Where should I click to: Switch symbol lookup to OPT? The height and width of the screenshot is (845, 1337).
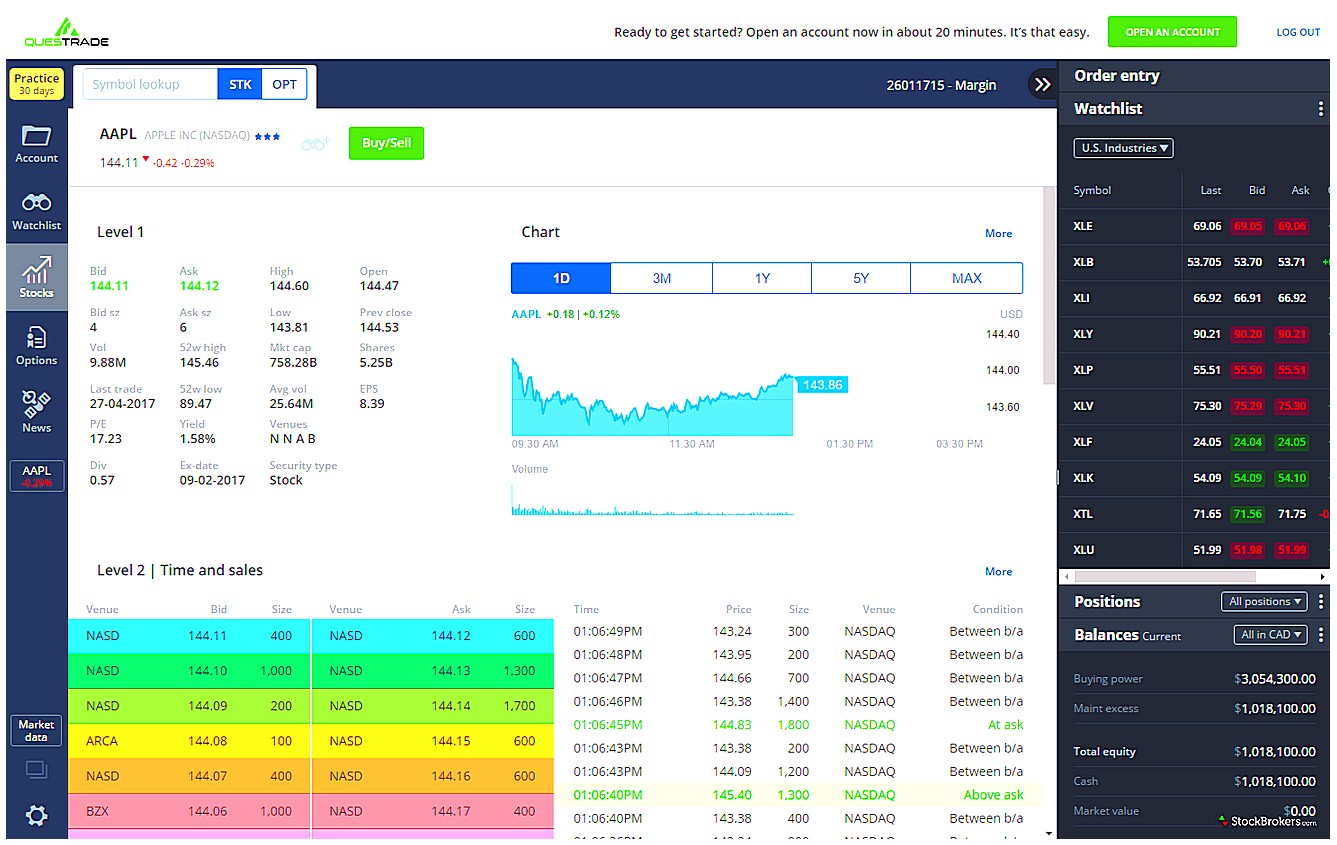[x=285, y=84]
